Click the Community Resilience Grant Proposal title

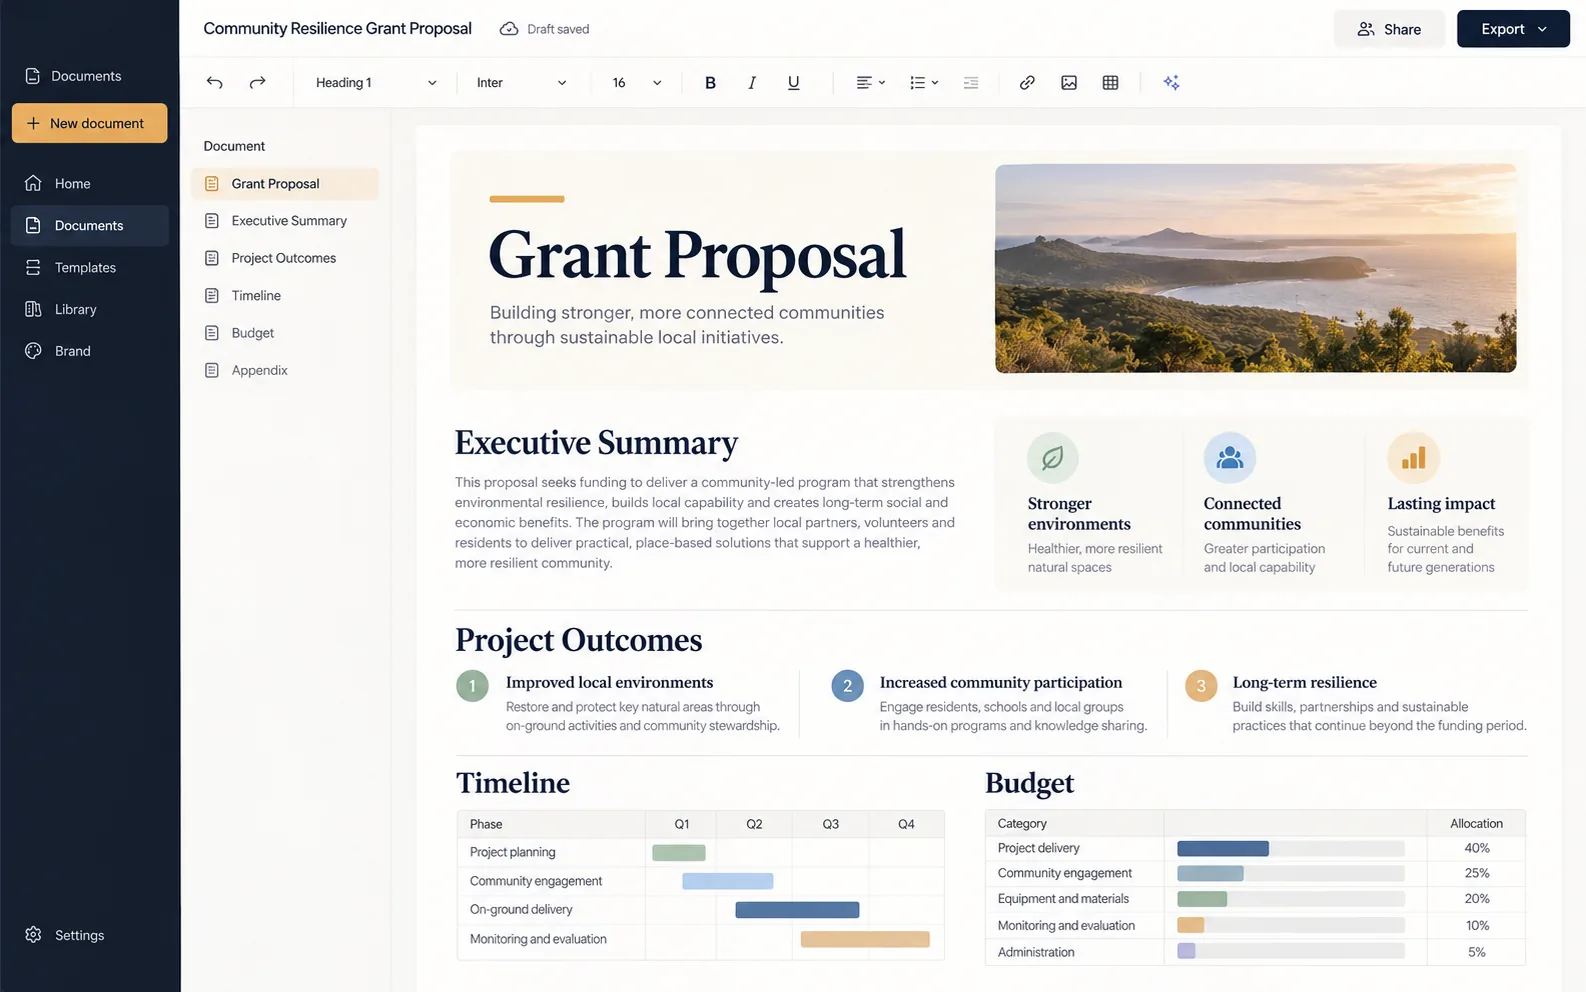point(338,29)
